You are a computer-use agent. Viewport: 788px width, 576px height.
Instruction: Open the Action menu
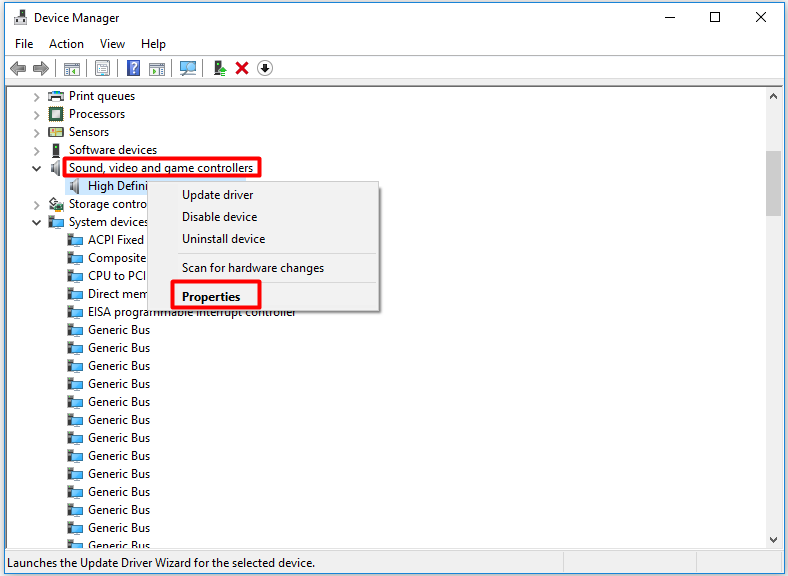(x=66, y=44)
